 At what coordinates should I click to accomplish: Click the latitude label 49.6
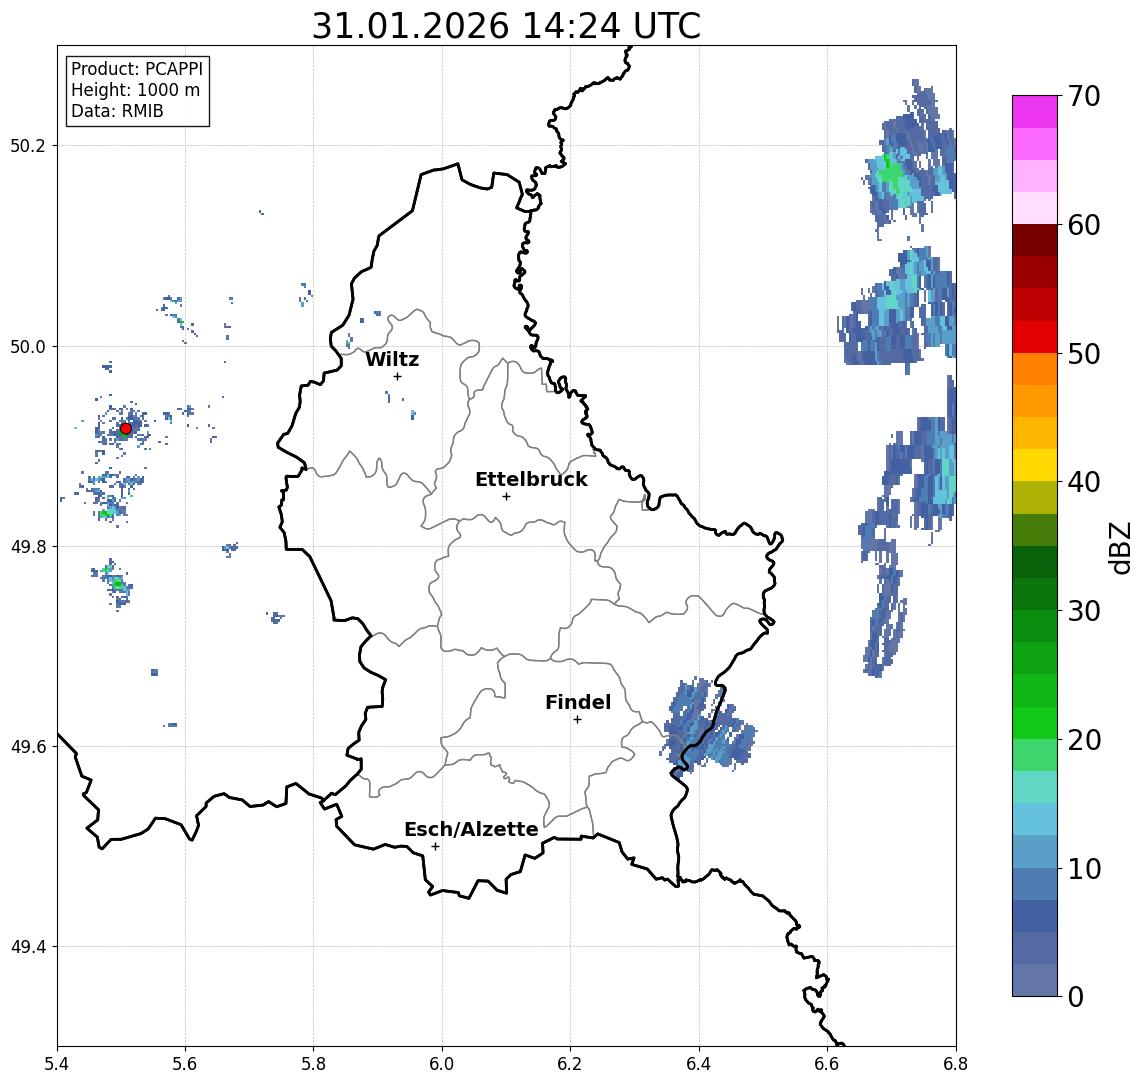(28, 747)
